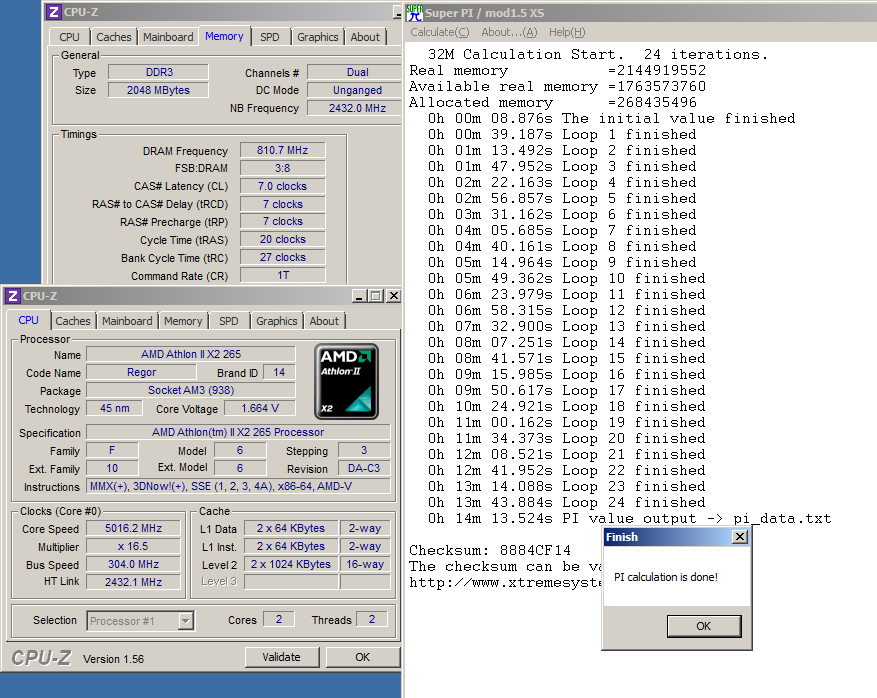The height and width of the screenshot is (698, 877).
Task: Select the Memory tab in the back CPU-Z window
Action: (x=224, y=36)
